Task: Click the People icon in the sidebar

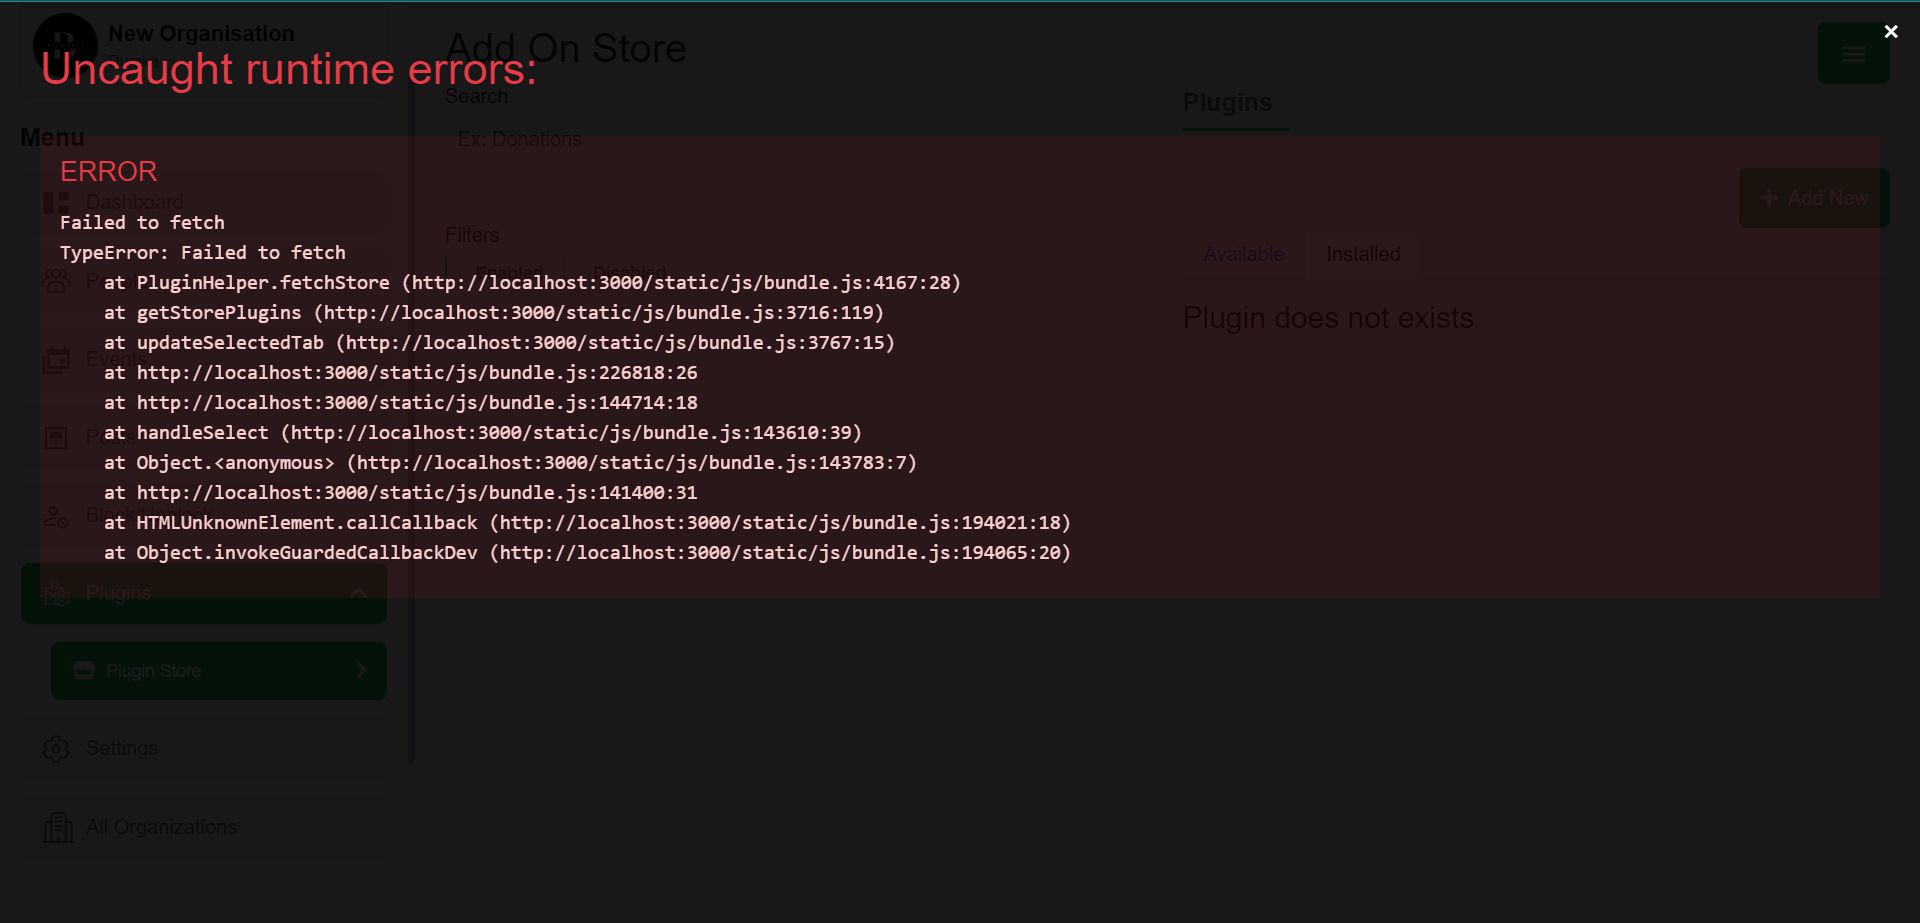Action: [57, 281]
